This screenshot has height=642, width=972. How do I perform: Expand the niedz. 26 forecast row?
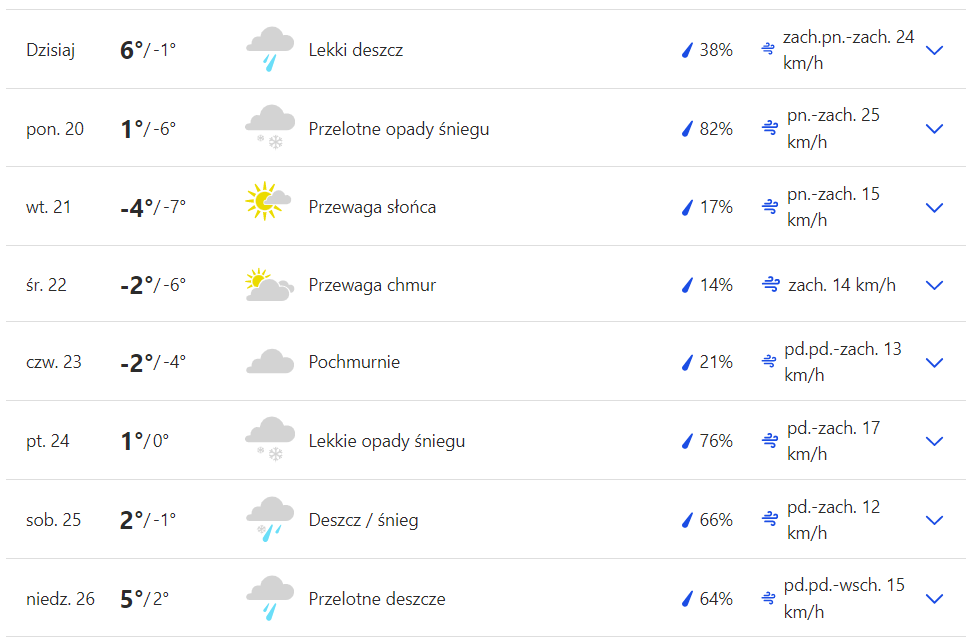[935, 599]
